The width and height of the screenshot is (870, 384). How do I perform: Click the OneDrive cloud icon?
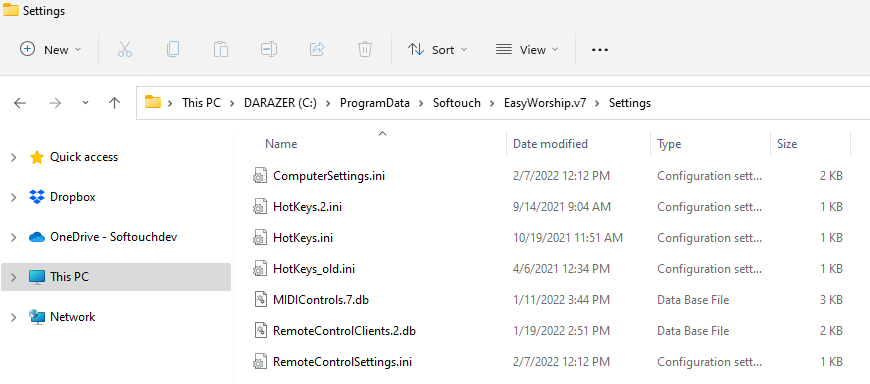click(37, 237)
